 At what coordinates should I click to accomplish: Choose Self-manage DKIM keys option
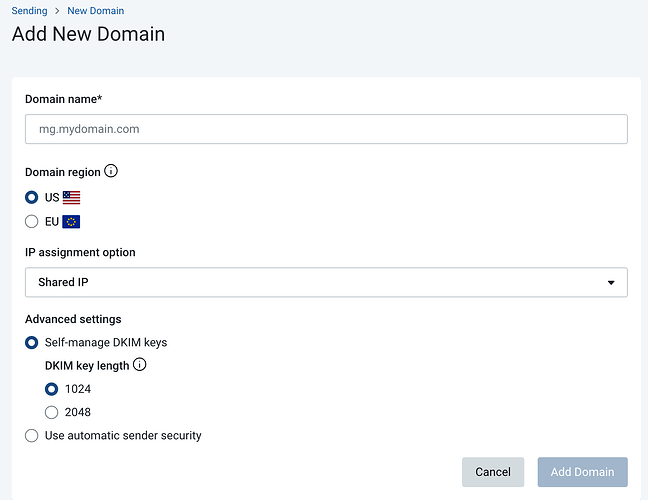click(31, 343)
